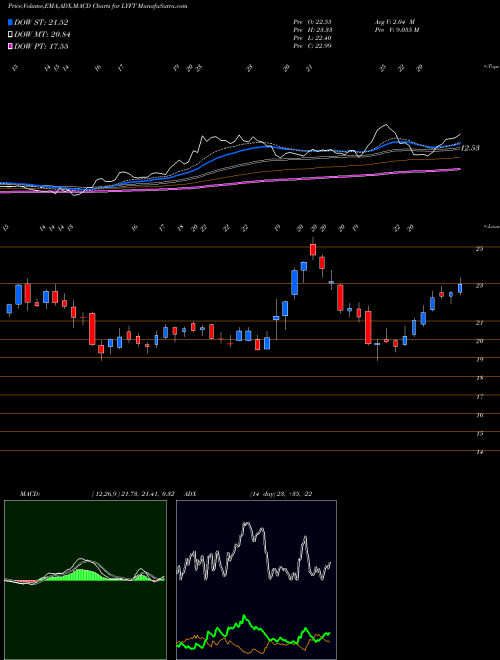Click the Pre V: 9.055 M value
Image resolution: width=500 pixels, height=660 pixels.
pyautogui.click(x=396, y=30)
